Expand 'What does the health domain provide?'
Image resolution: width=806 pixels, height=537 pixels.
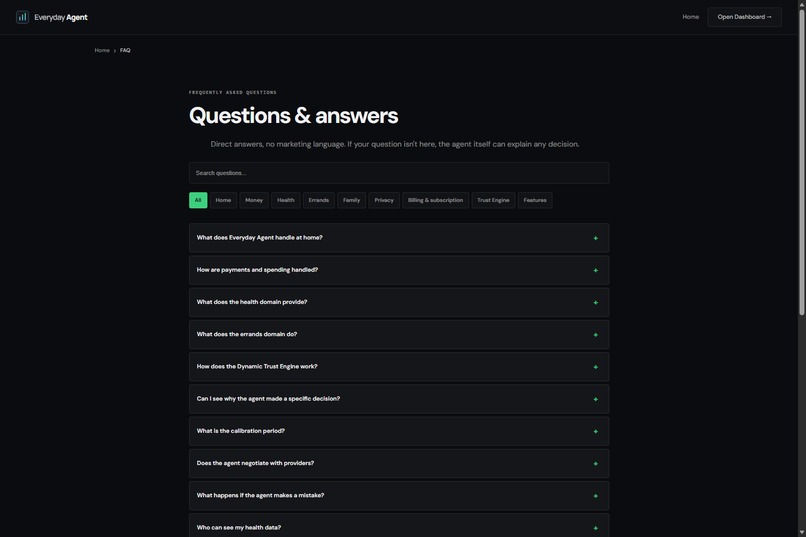point(399,302)
